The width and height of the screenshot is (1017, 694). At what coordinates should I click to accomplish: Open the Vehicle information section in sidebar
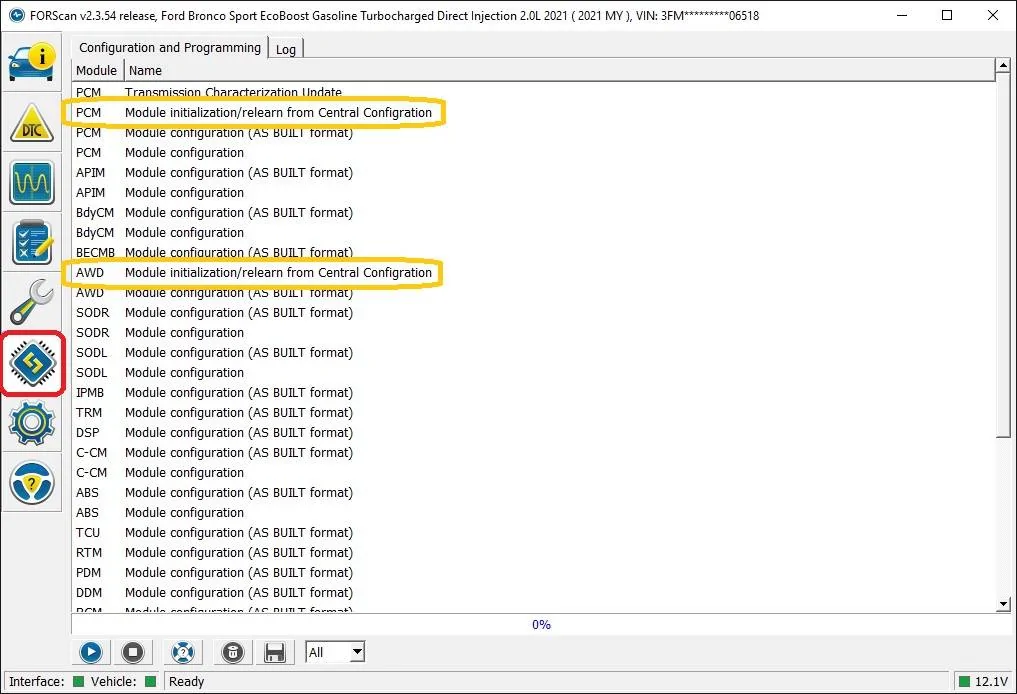(33, 61)
